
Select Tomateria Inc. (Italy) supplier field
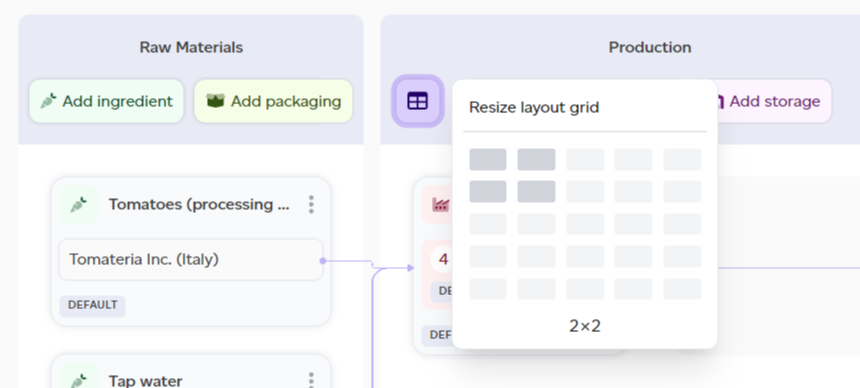click(x=191, y=259)
